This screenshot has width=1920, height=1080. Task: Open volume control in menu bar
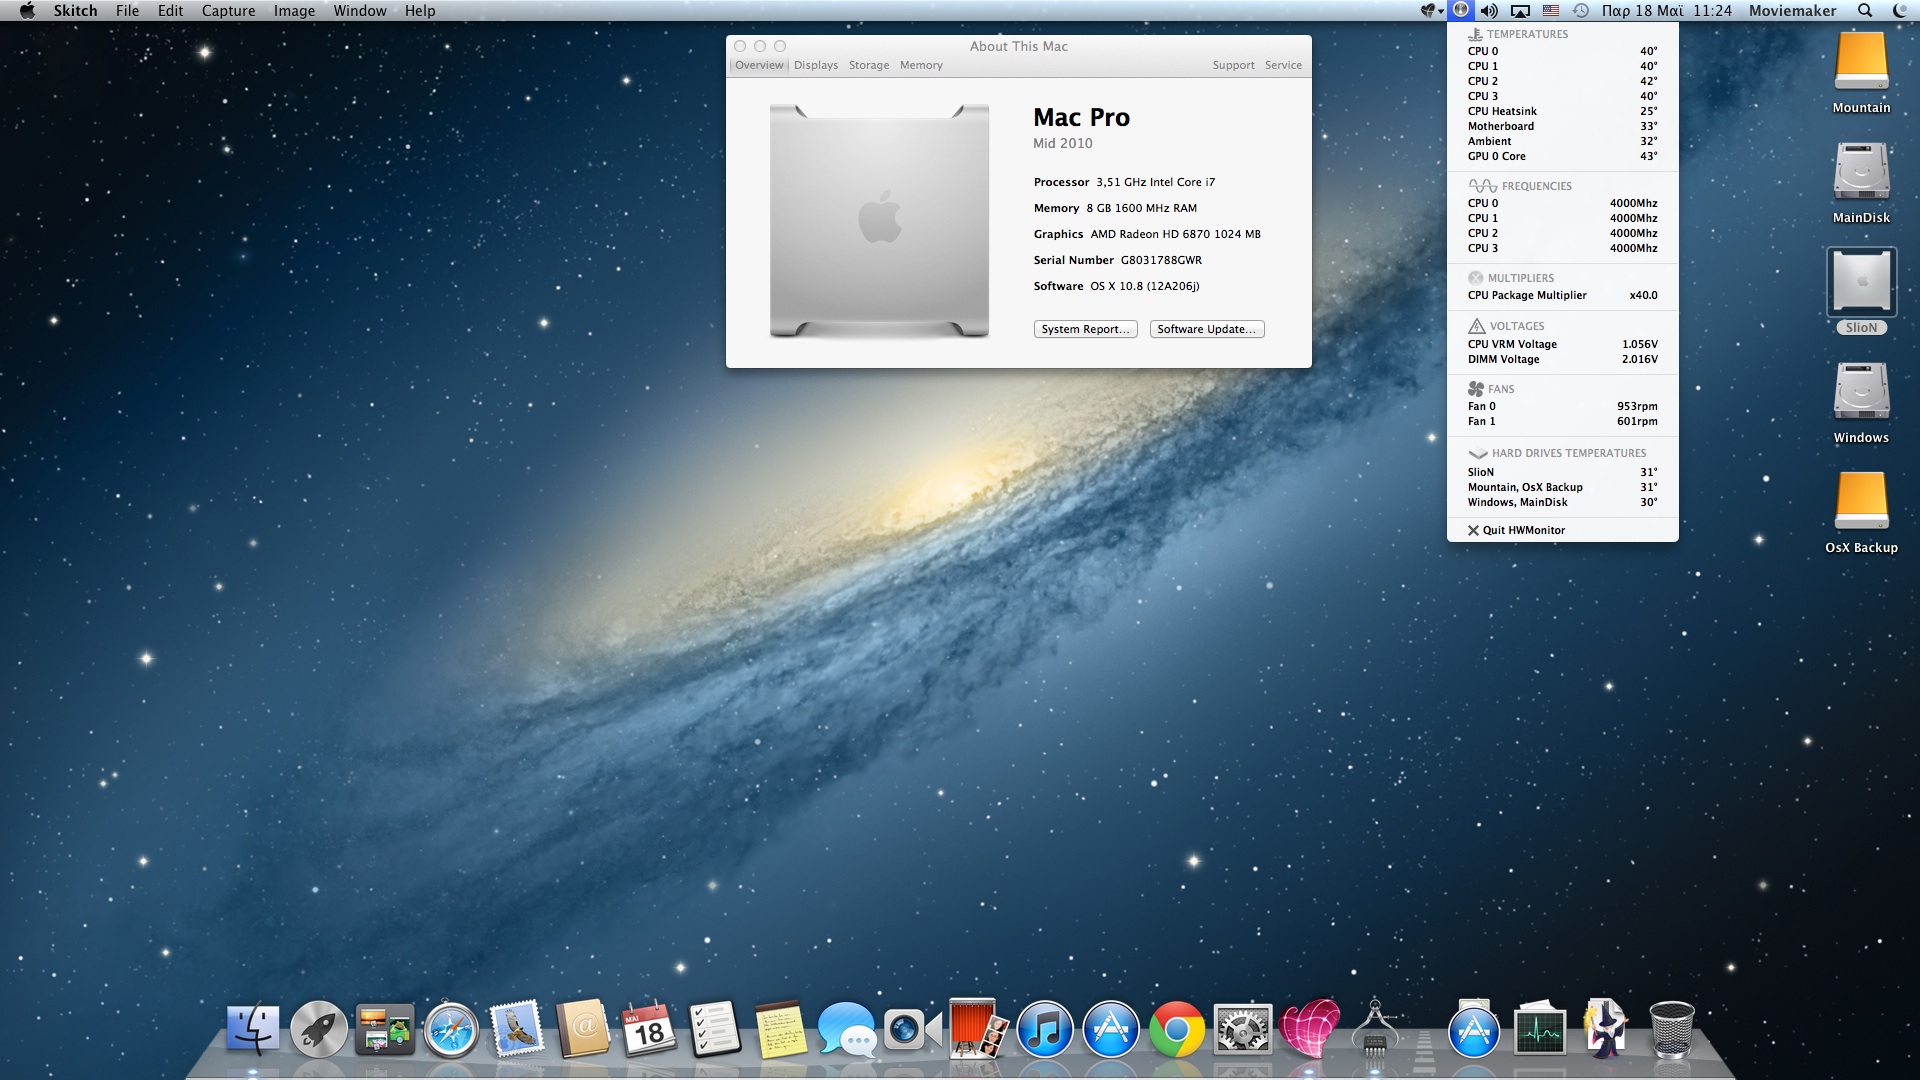coord(1489,10)
